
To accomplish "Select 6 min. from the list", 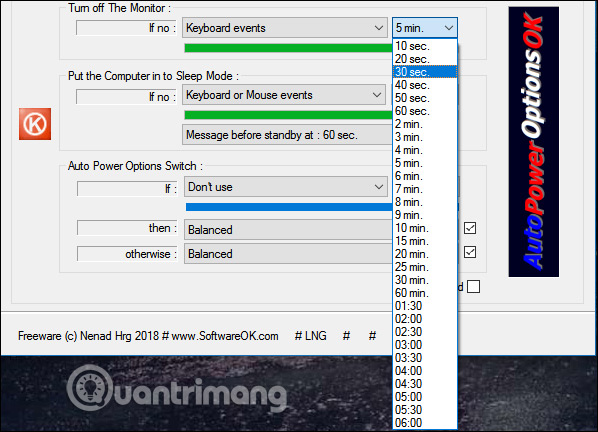I will pos(425,176).
